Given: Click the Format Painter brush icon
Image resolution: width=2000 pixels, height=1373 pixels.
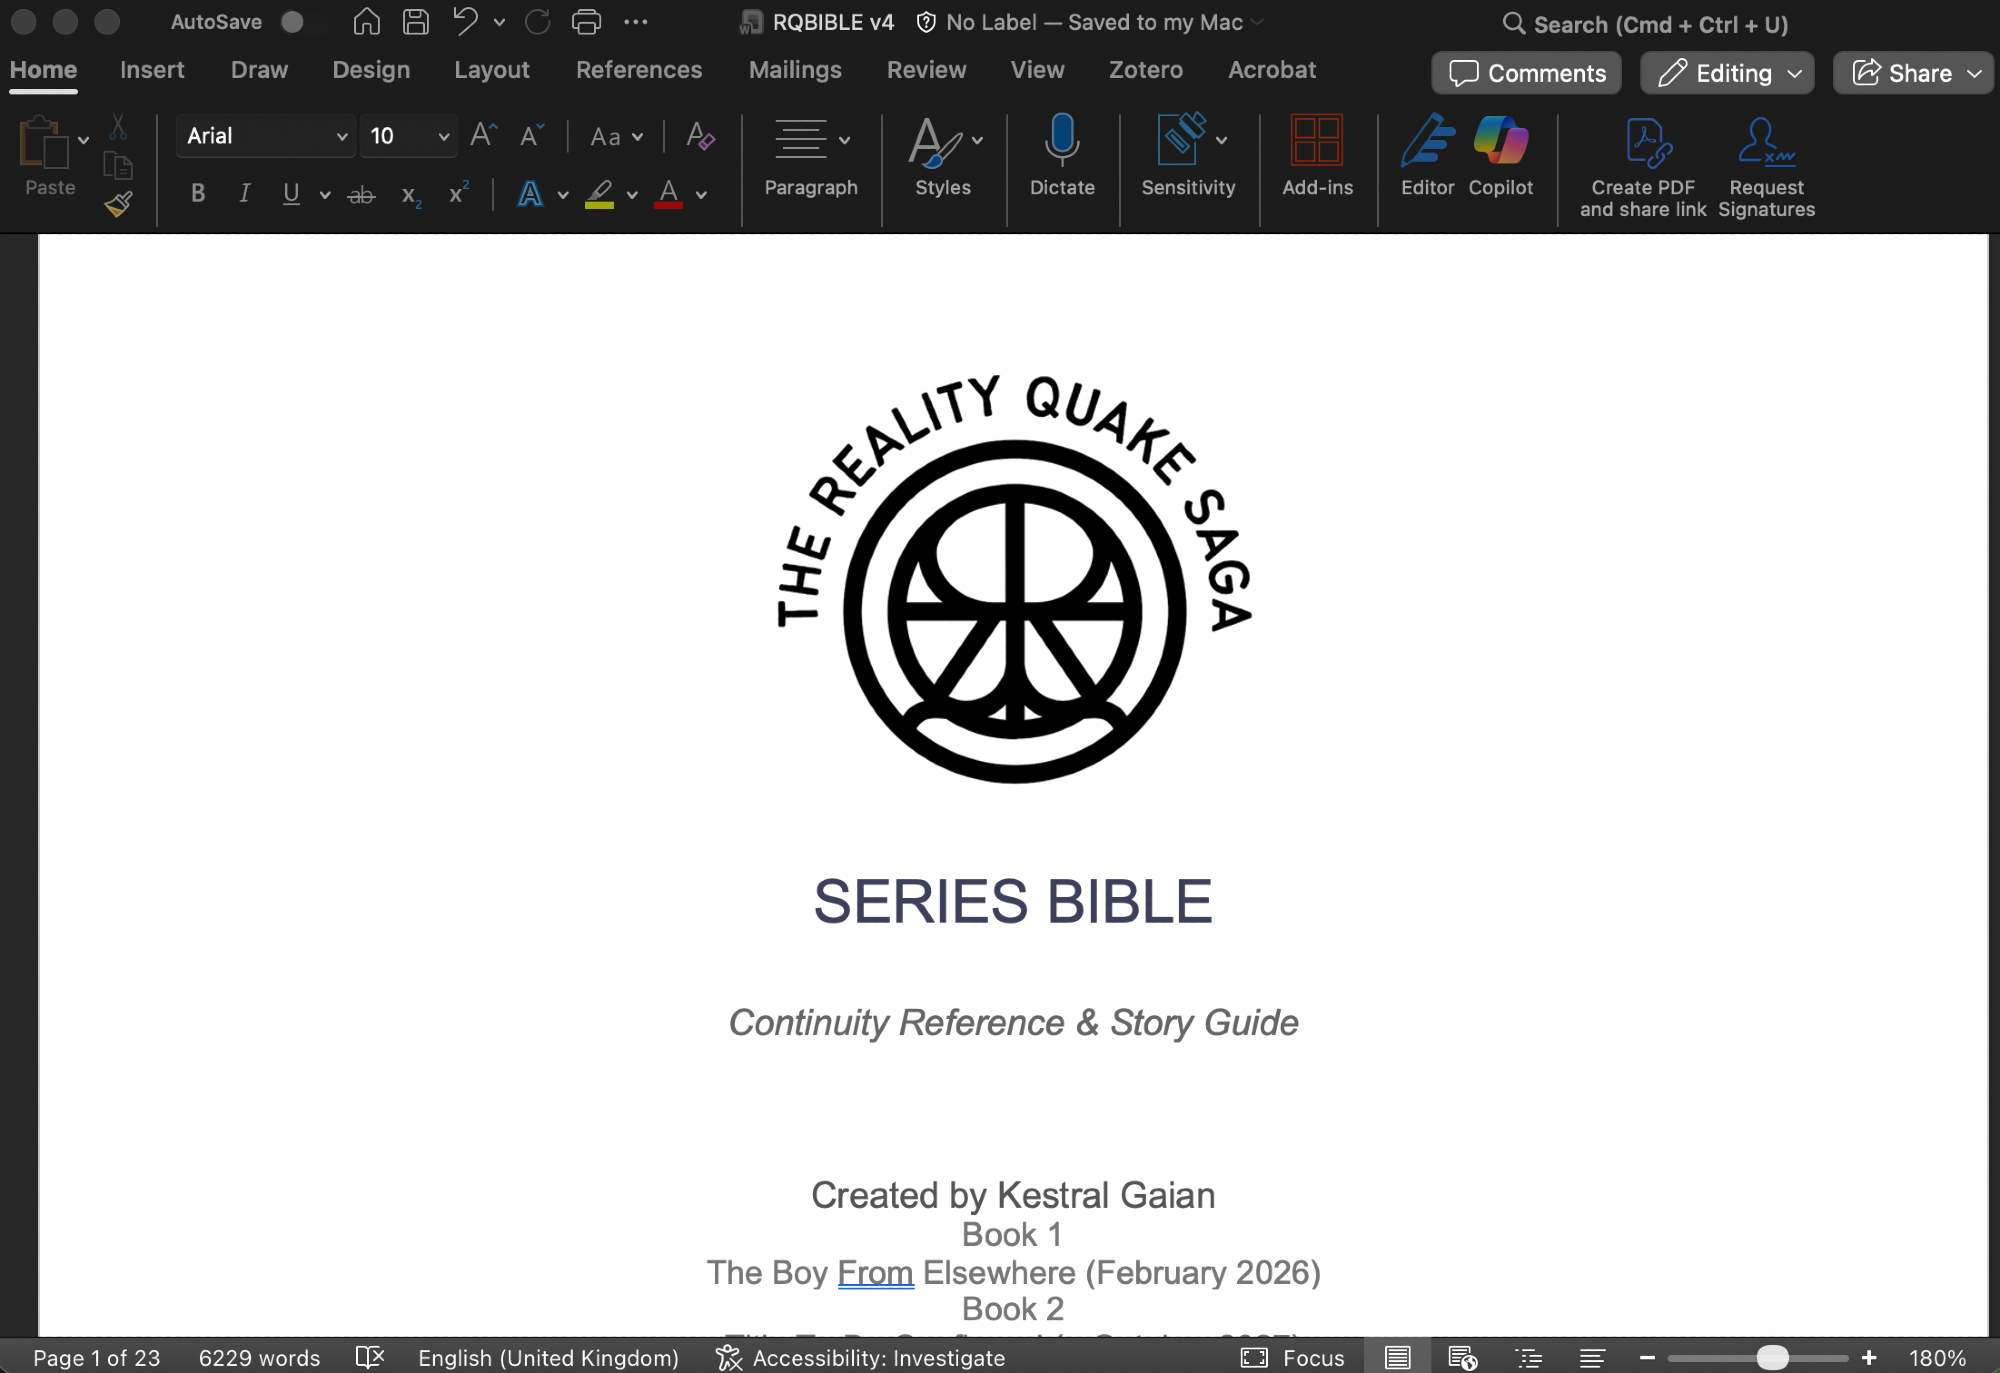Looking at the screenshot, I should click(x=118, y=204).
